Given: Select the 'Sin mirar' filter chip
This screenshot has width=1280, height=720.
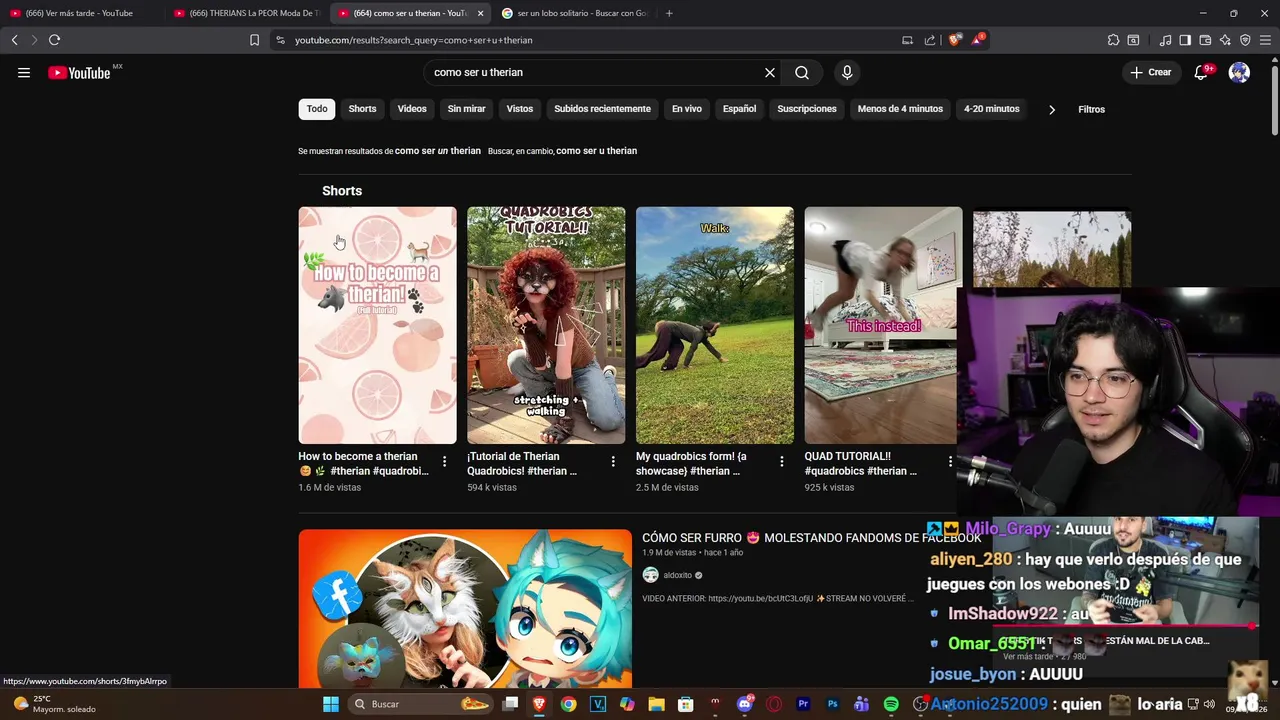Looking at the screenshot, I should [x=466, y=109].
